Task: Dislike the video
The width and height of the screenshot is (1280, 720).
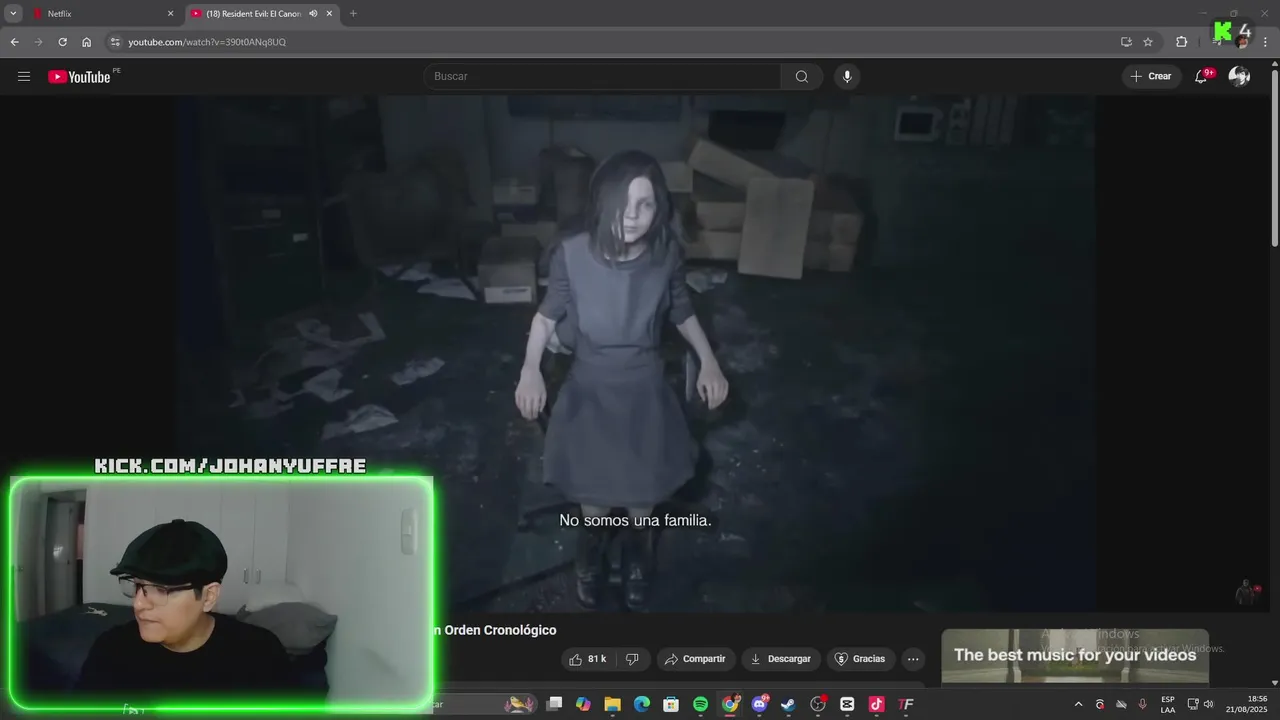Action: [632, 659]
